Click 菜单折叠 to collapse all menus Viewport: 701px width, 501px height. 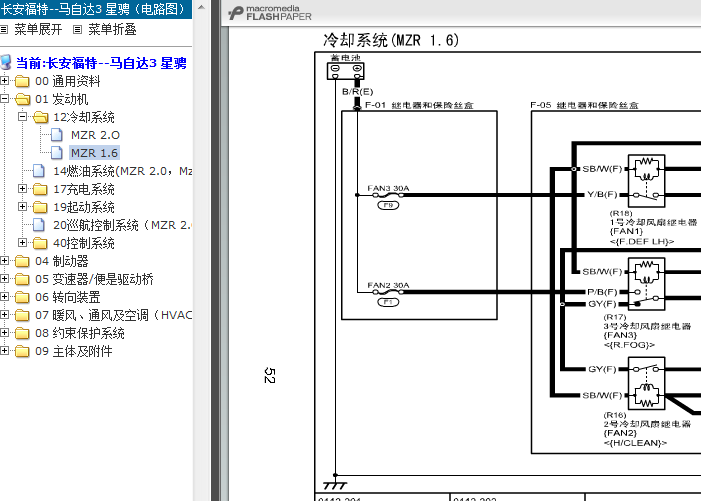click(x=112, y=29)
